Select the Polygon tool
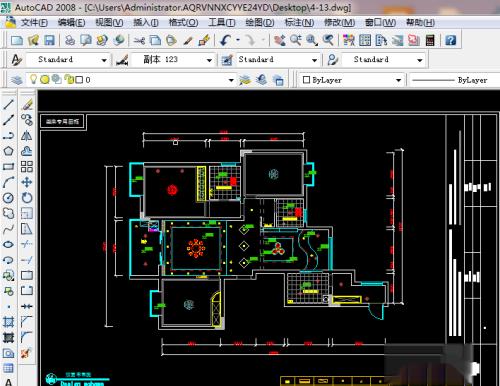Viewport: 500px width, 386px height. pos(8,151)
